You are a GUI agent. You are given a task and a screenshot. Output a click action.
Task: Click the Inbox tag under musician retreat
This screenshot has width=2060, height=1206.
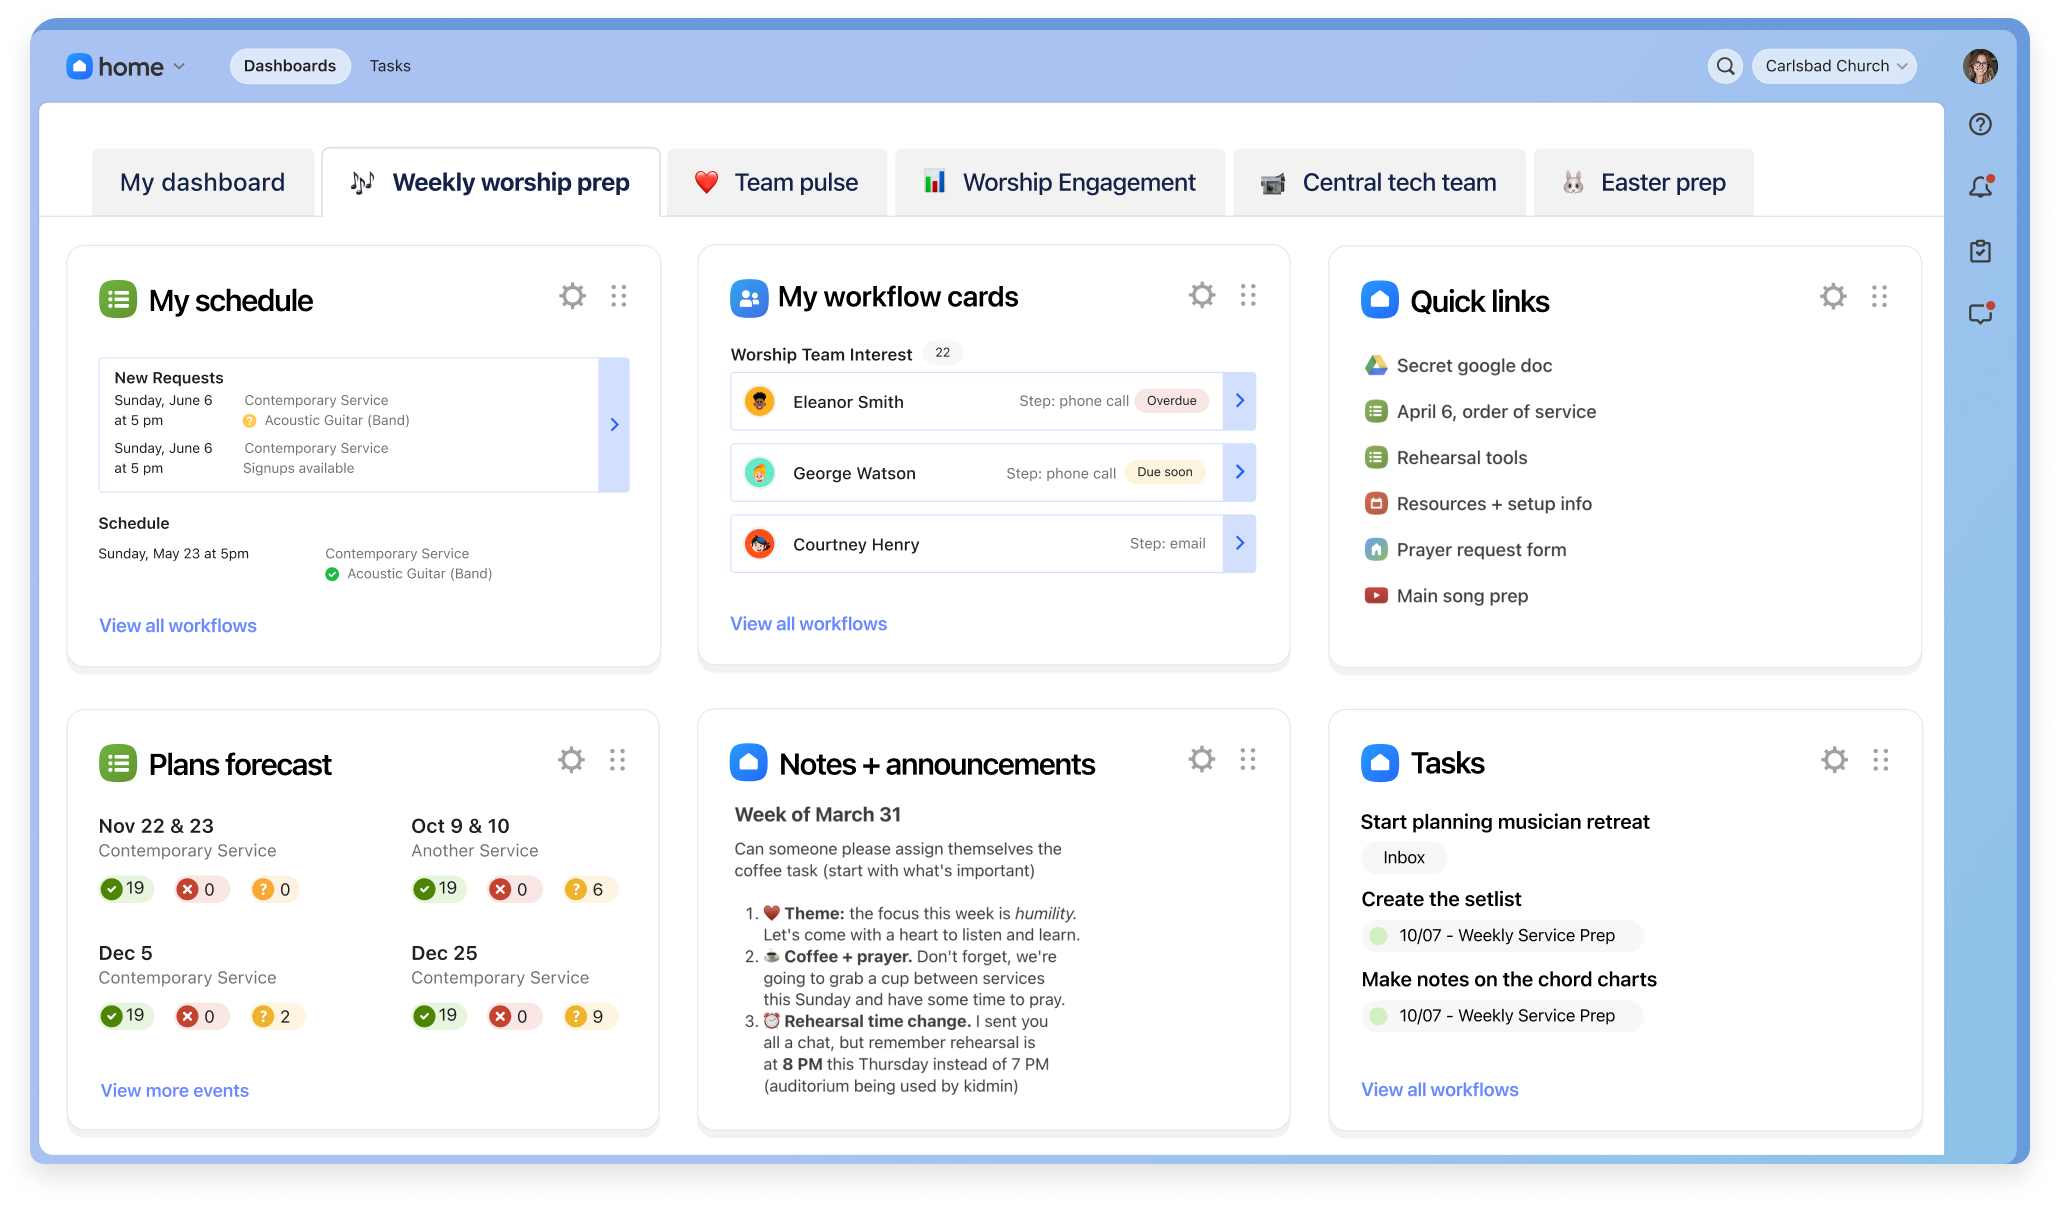pos(1403,858)
